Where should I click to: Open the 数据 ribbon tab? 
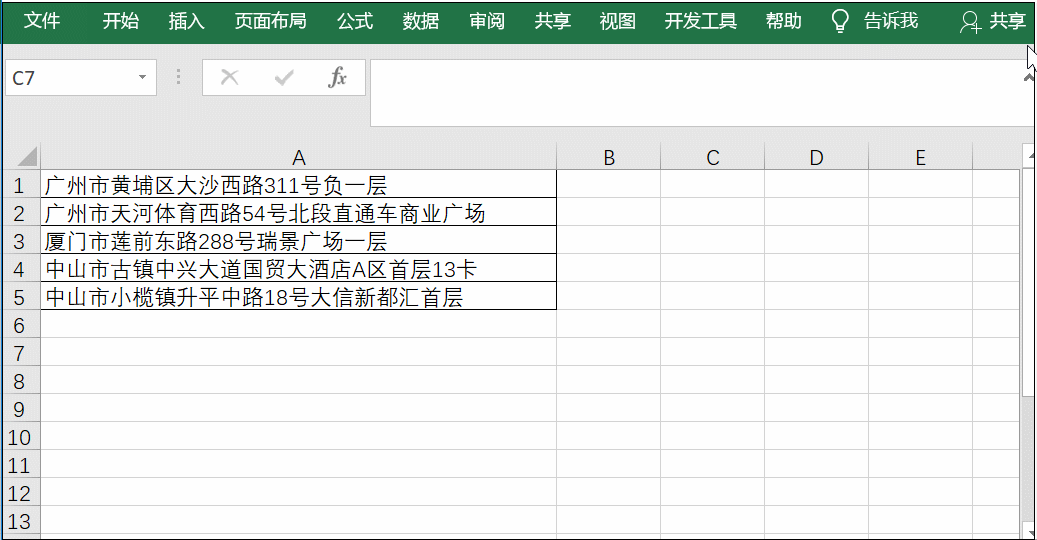(421, 21)
